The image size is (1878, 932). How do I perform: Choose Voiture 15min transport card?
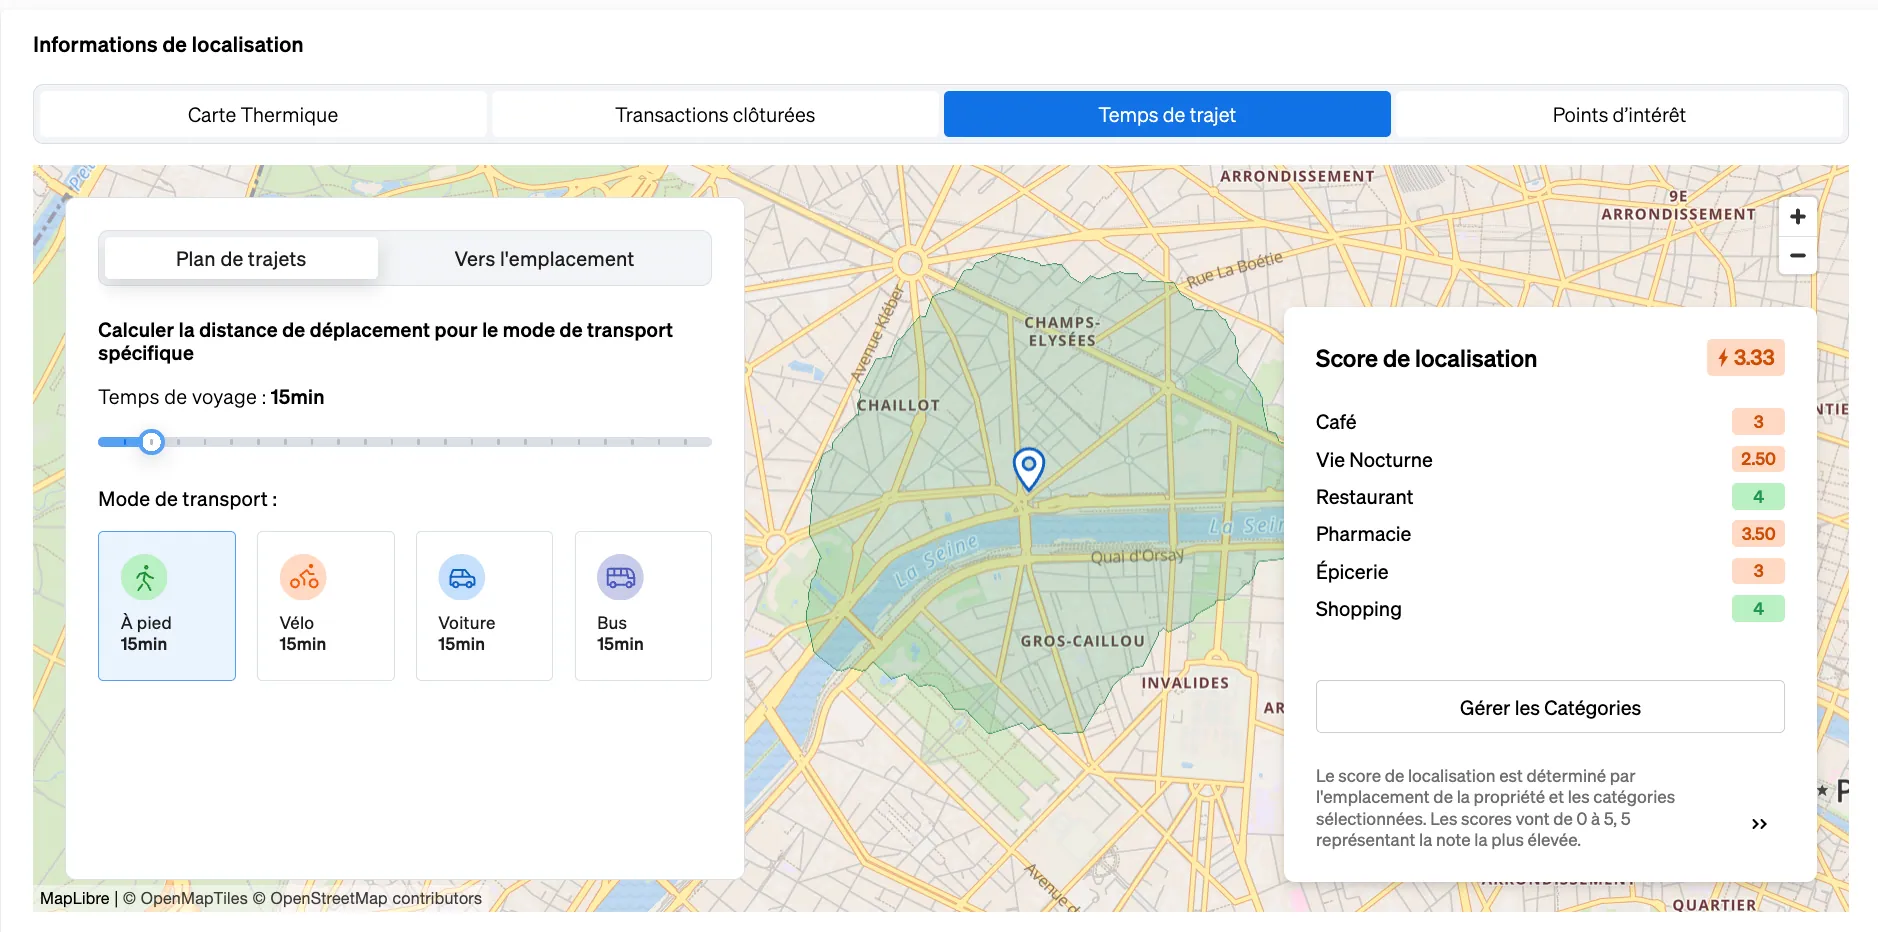click(x=484, y=606)
